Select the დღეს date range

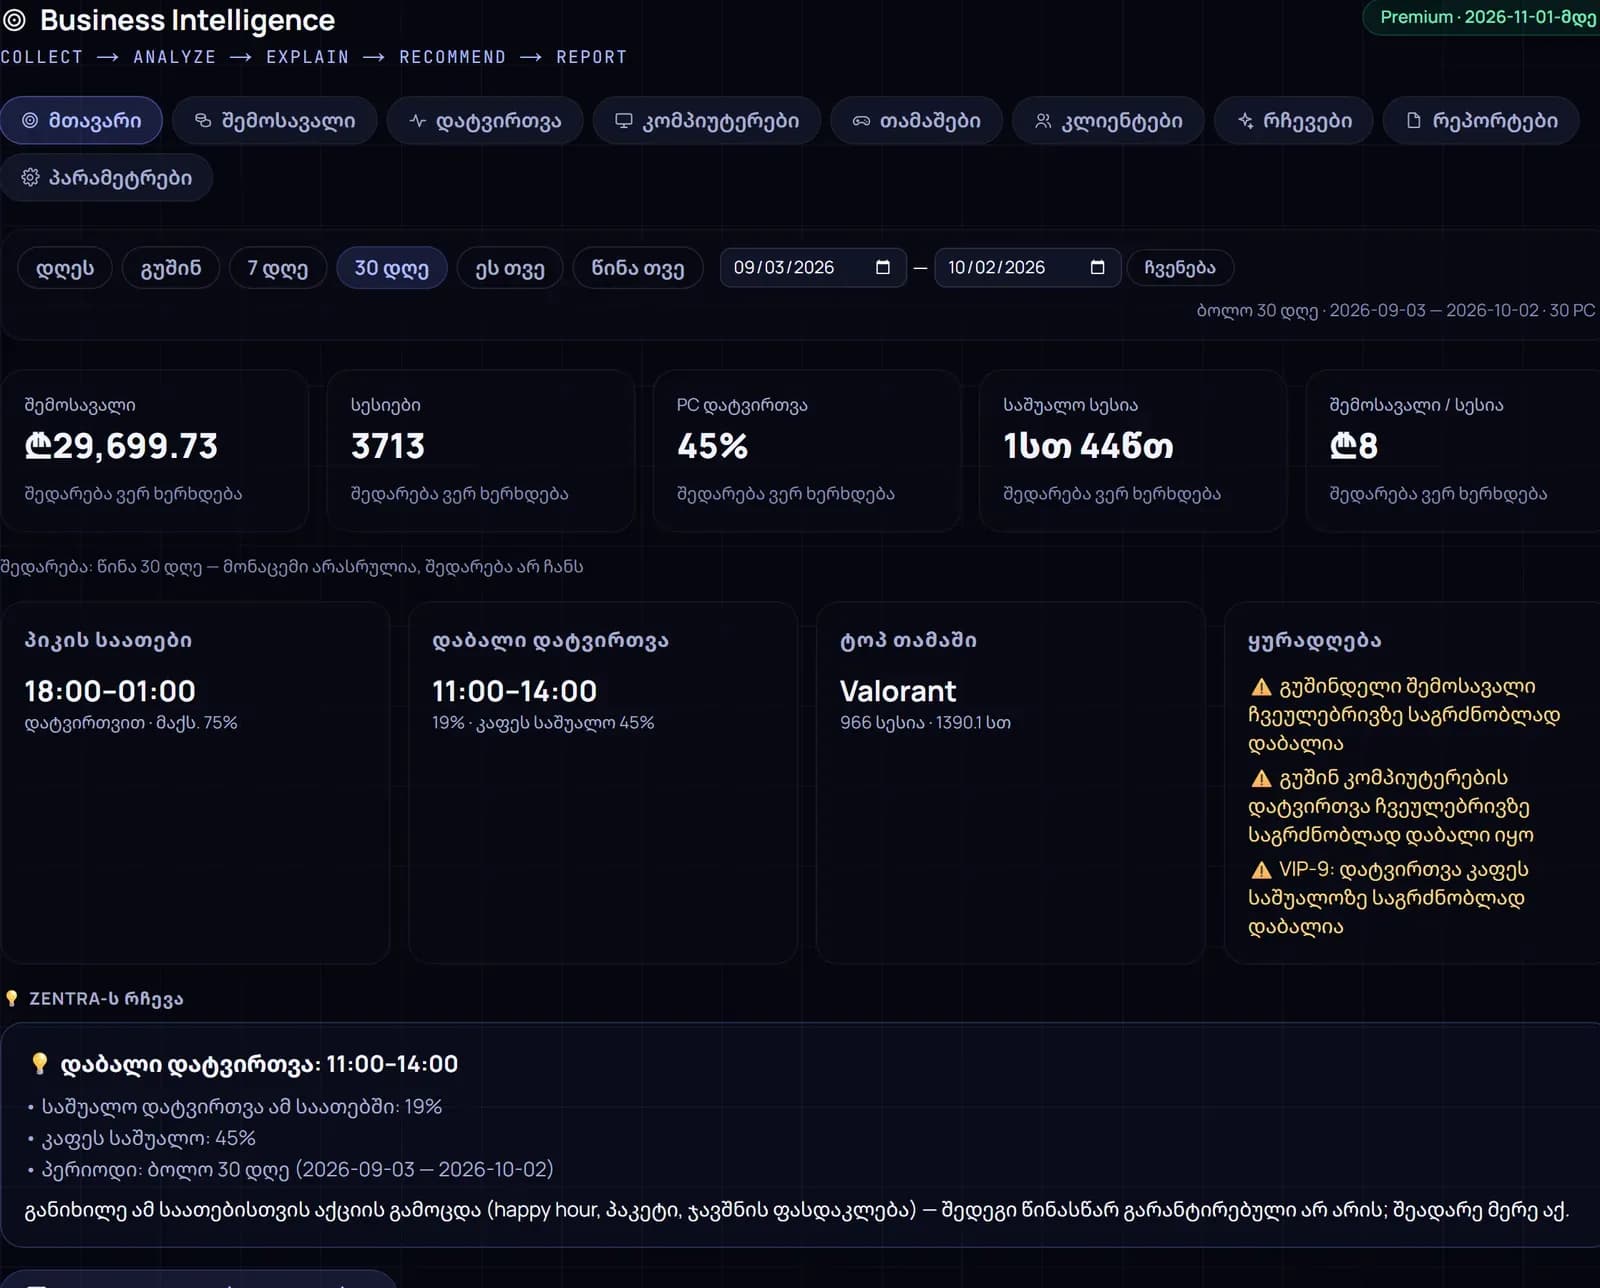(x=65, y=268)
